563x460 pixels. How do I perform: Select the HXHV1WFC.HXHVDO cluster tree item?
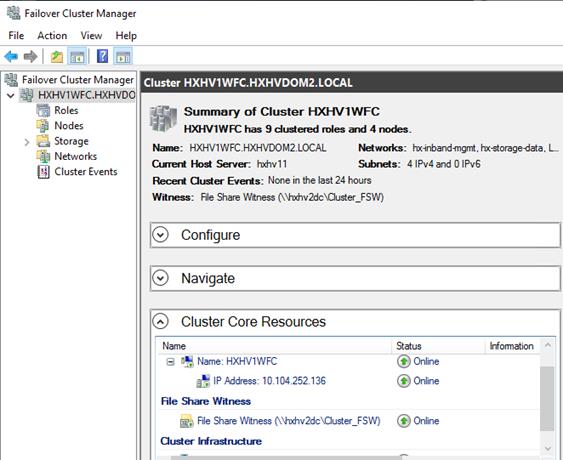87,95
